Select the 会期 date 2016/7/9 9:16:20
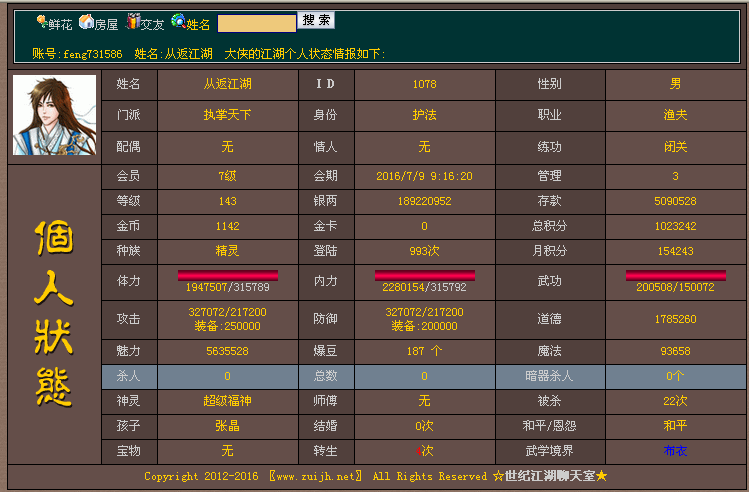This screenshot has width=749, height=492. tap(425, 176)
